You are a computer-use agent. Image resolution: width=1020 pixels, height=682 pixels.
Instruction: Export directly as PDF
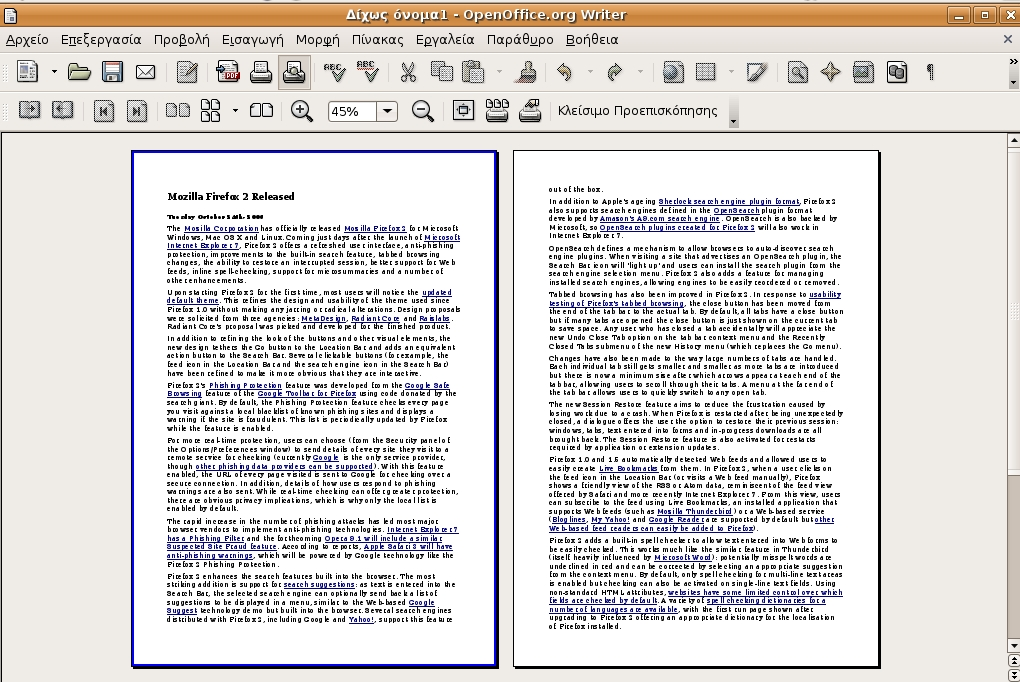tap(228, 72)
